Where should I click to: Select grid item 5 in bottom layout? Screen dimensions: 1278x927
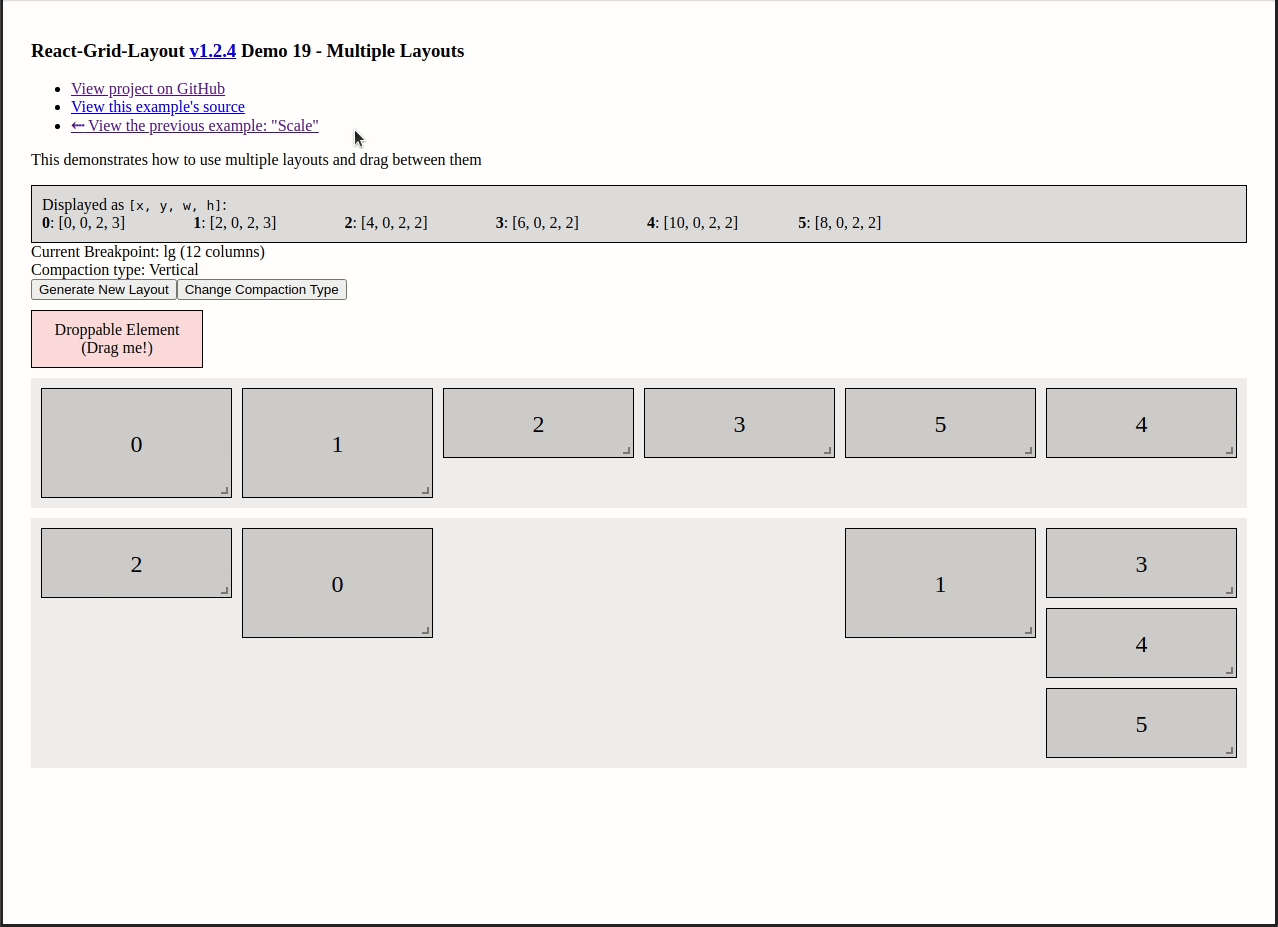[x=1141, y=723]
